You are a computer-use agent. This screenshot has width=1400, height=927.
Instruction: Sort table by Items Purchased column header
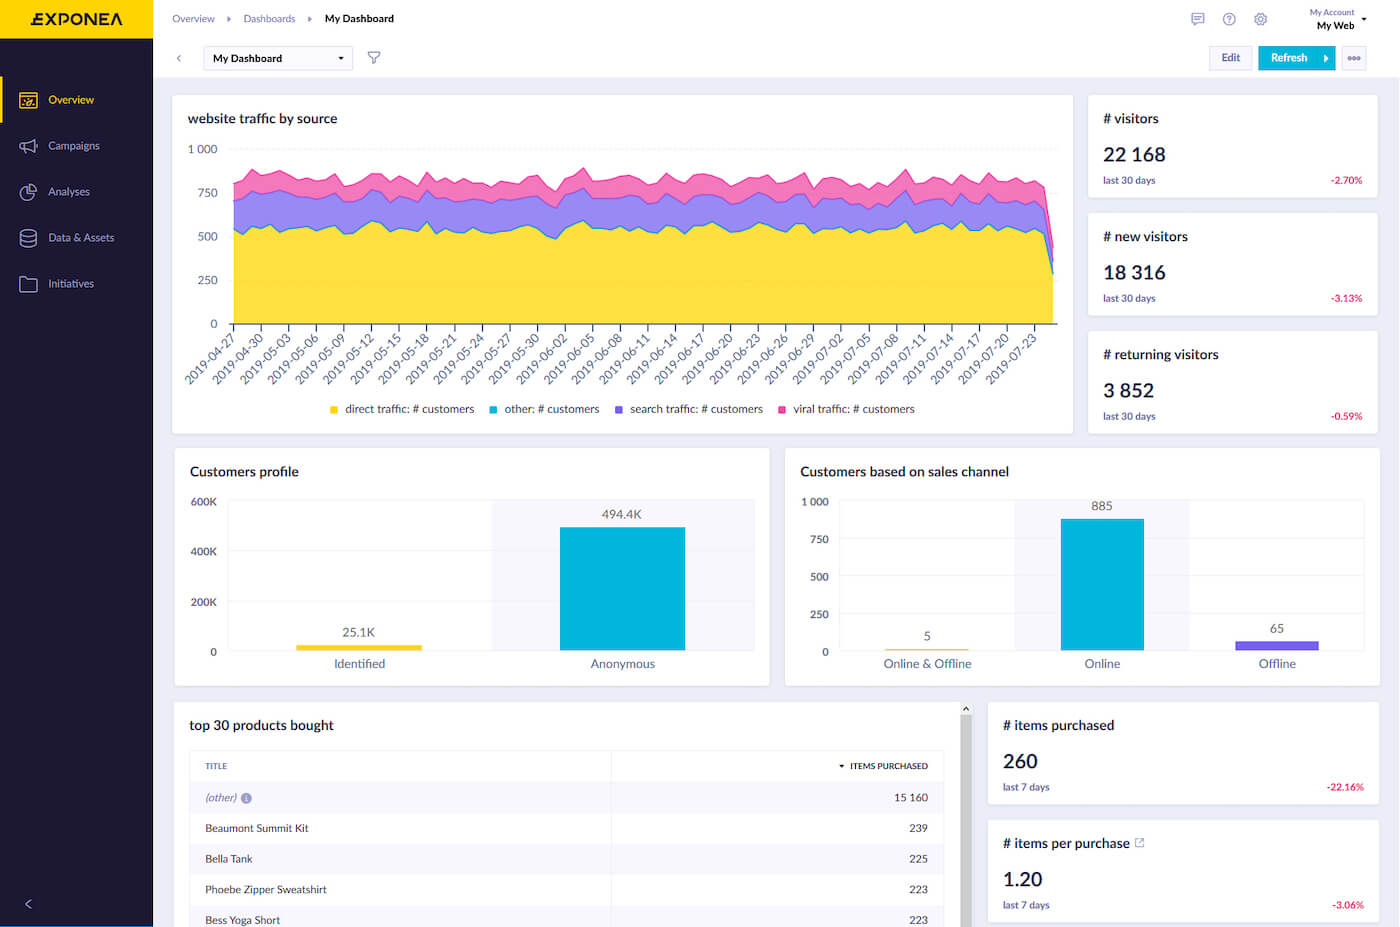tap(887, 766)
